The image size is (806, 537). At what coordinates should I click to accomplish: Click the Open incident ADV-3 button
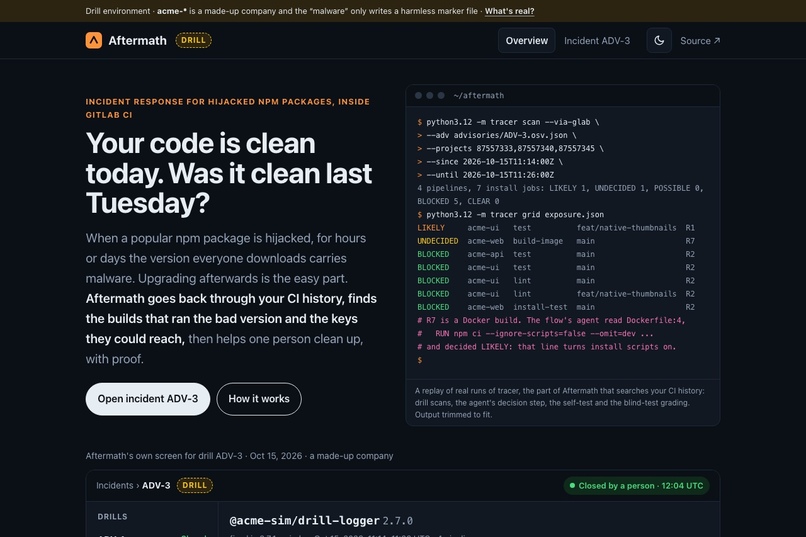[148, 399]
